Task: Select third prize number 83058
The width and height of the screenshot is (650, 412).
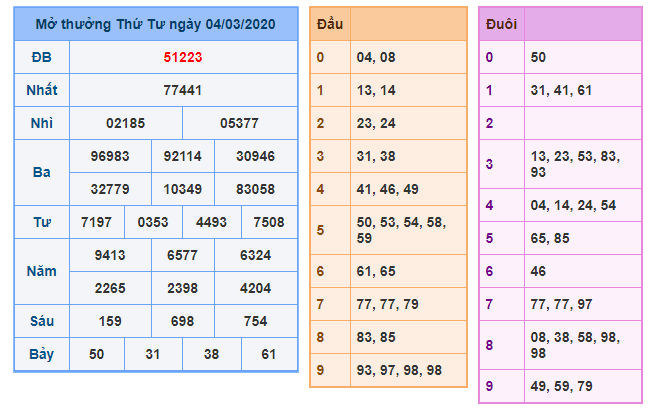Action: [255, 188]
